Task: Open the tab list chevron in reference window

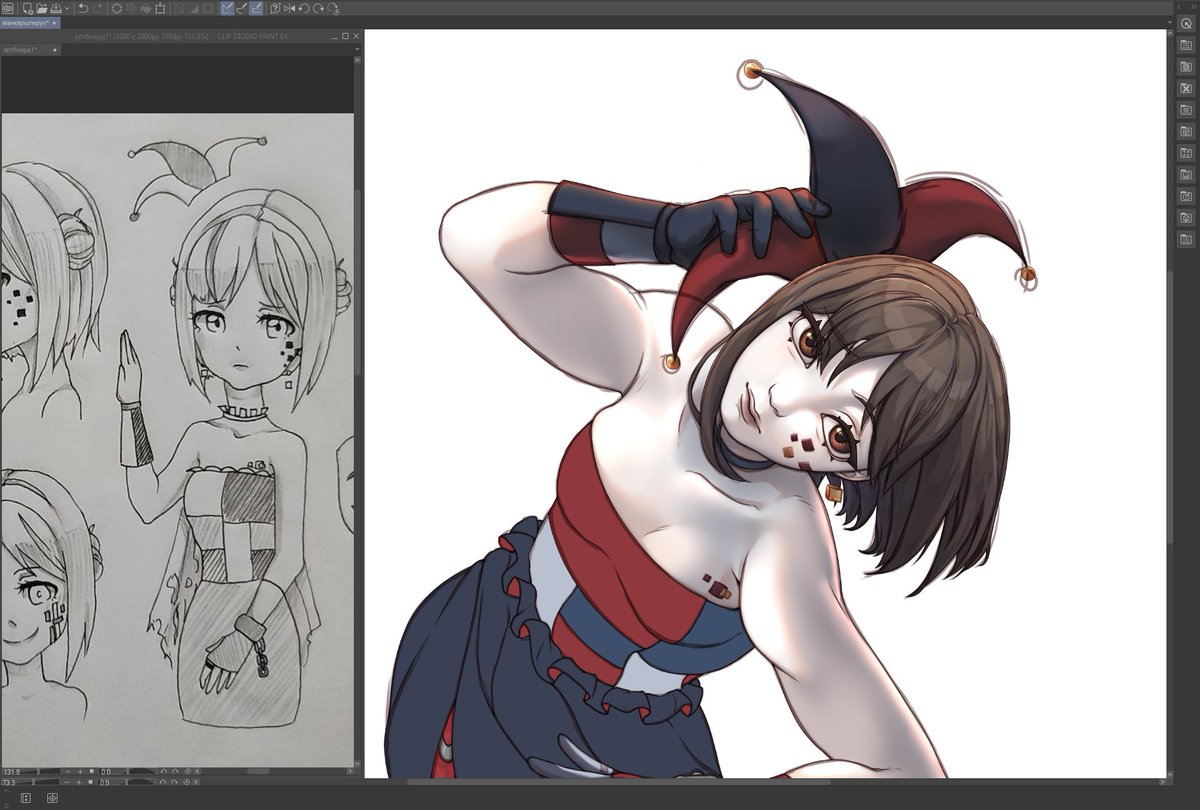Action: coord(357,49)
